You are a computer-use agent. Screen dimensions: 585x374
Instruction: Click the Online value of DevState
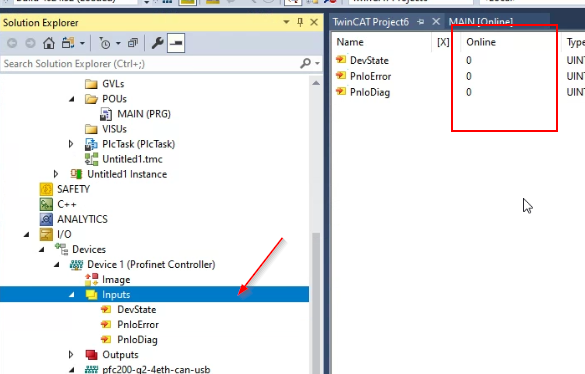click(x=469, y=60)
